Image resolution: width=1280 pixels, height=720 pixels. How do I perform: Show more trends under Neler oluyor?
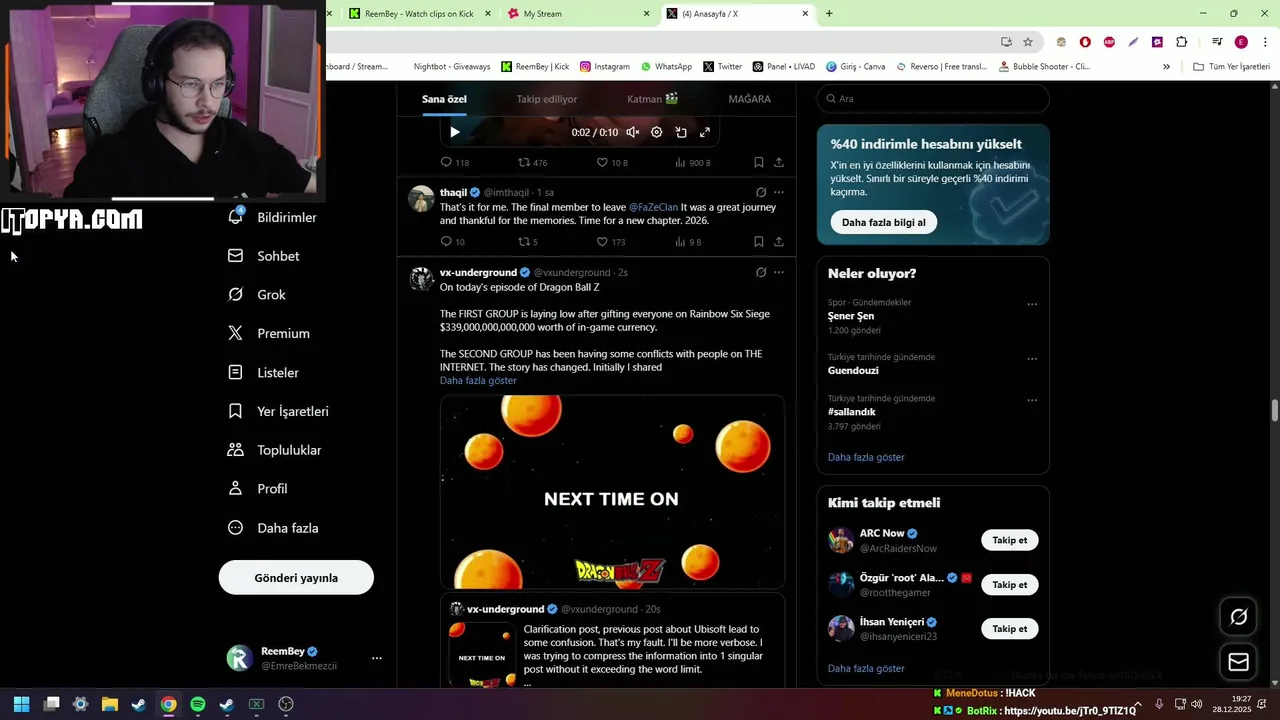point(866,457)
